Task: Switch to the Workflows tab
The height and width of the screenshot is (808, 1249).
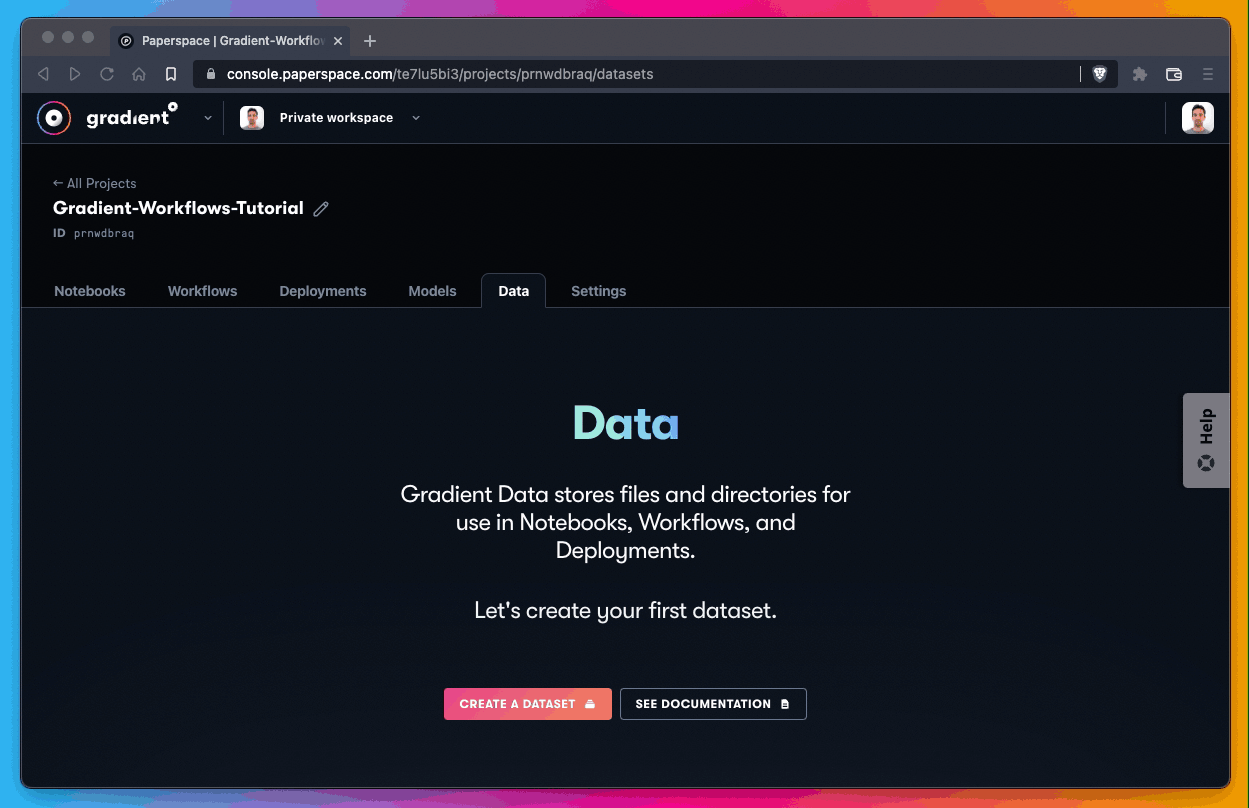Action: (202, 291)
